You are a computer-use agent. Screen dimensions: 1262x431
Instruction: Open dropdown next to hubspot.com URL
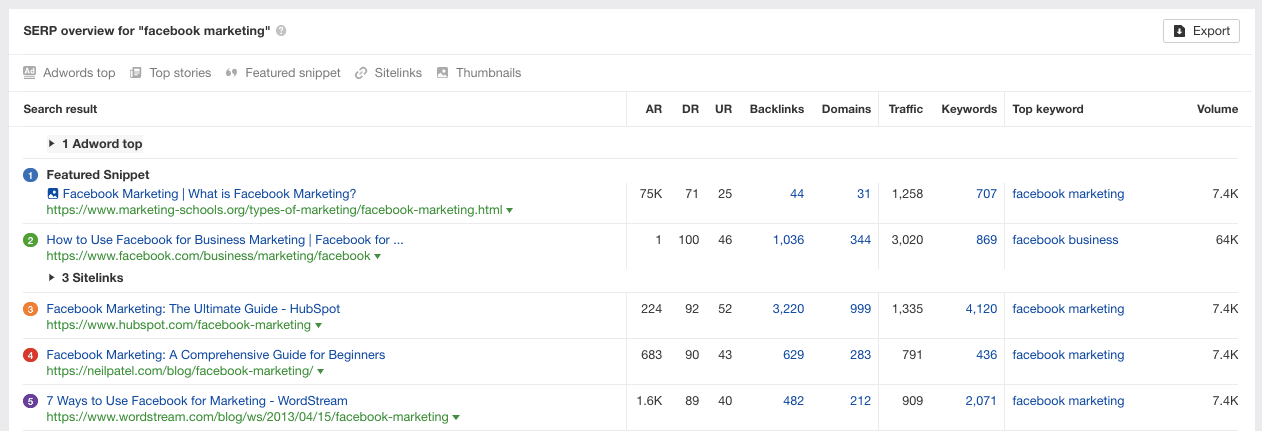318,326
